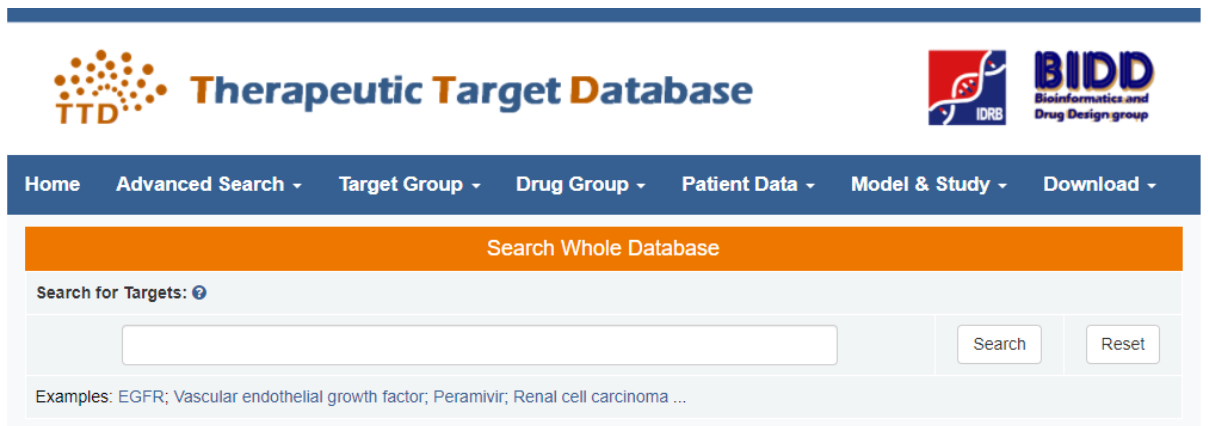Expand the Advanced Search dropdown
Screen dimensions: 1208x426
coord(208,184)
